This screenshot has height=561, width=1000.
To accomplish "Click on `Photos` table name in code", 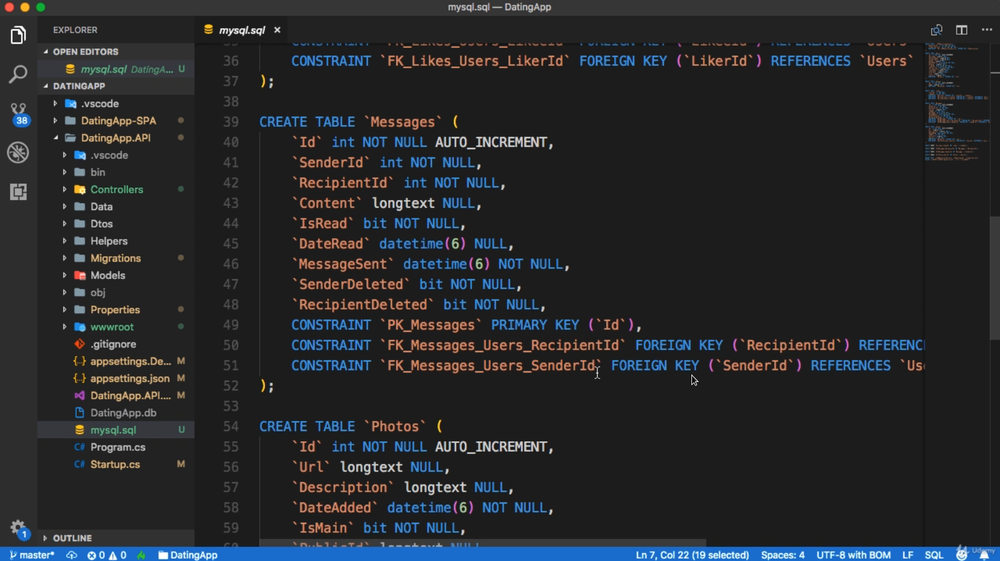I will click(395, 426).
